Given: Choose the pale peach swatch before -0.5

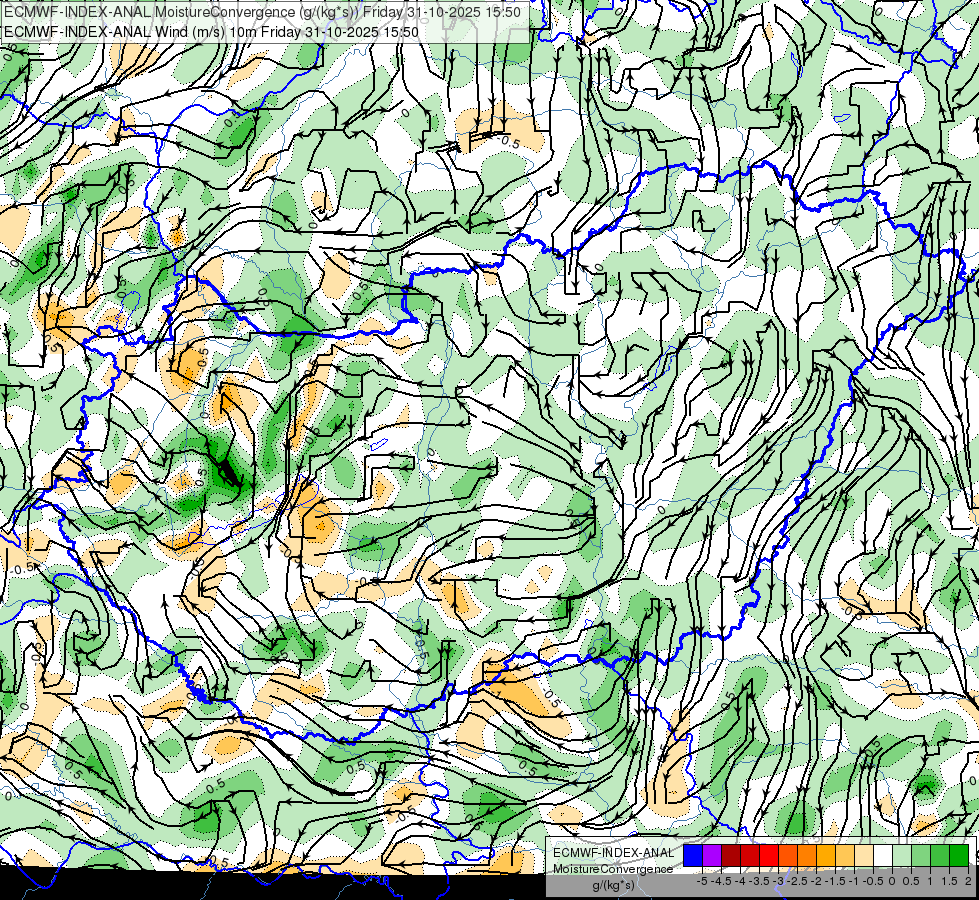Looking at the screenshot, I should [x=864, y=855].
